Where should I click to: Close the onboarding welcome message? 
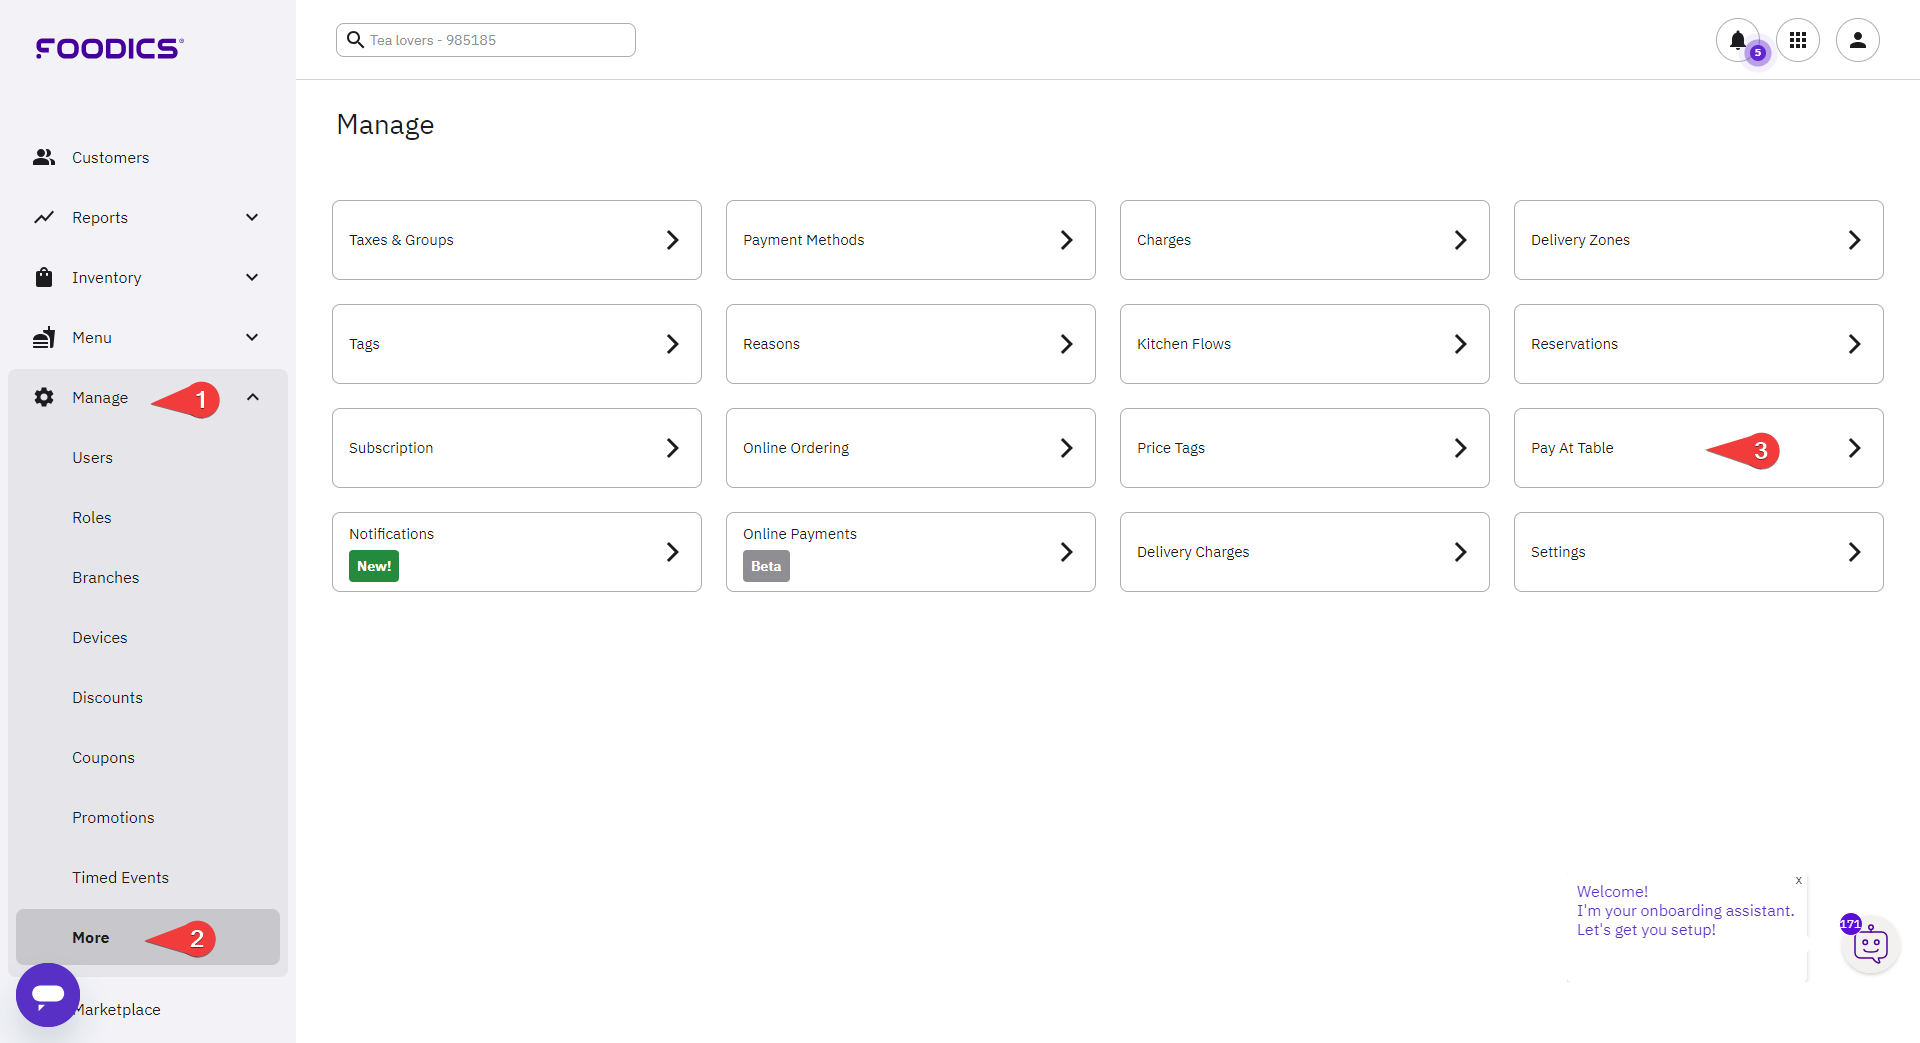pyautogui.click(x=1798, y=881)
